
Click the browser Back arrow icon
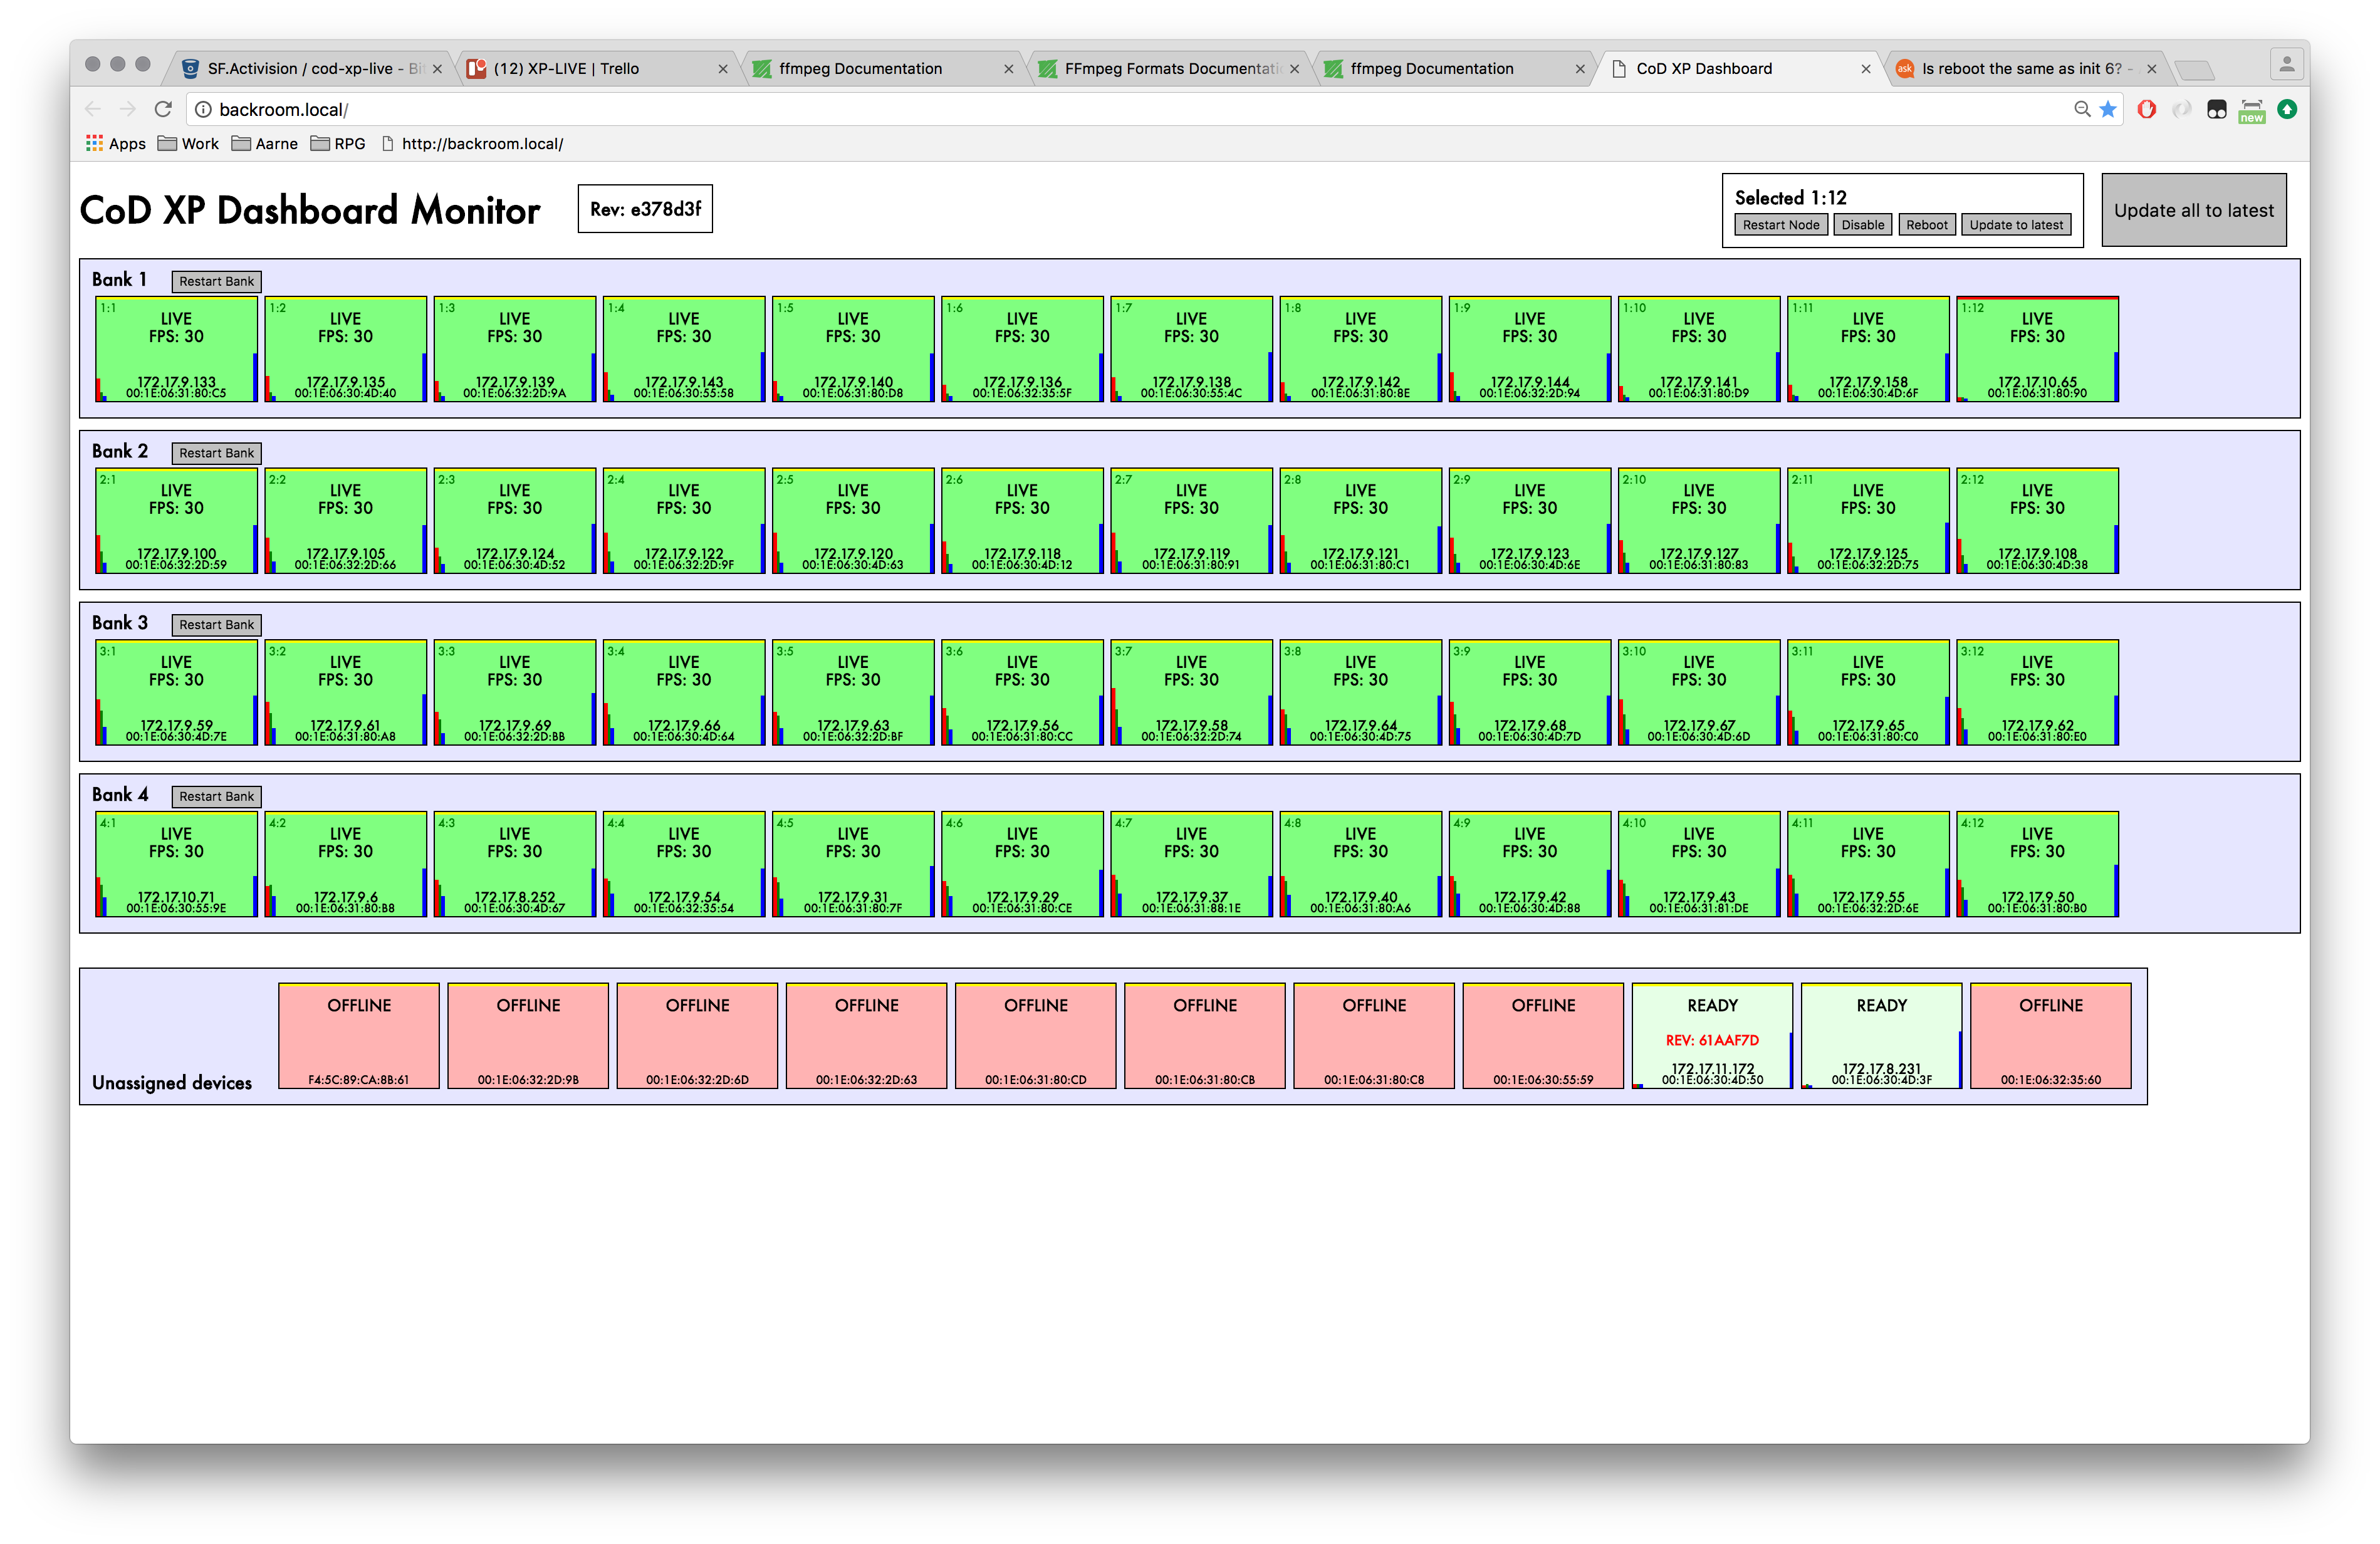click(93, 109)
